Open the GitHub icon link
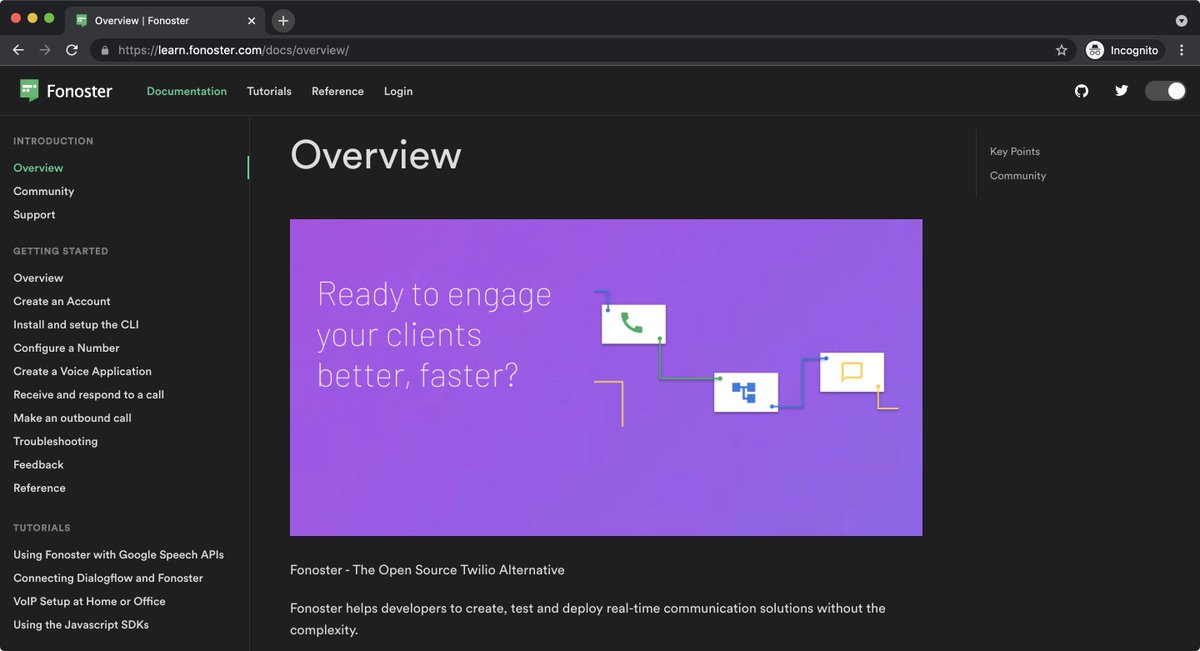 tap(1081, 91)
